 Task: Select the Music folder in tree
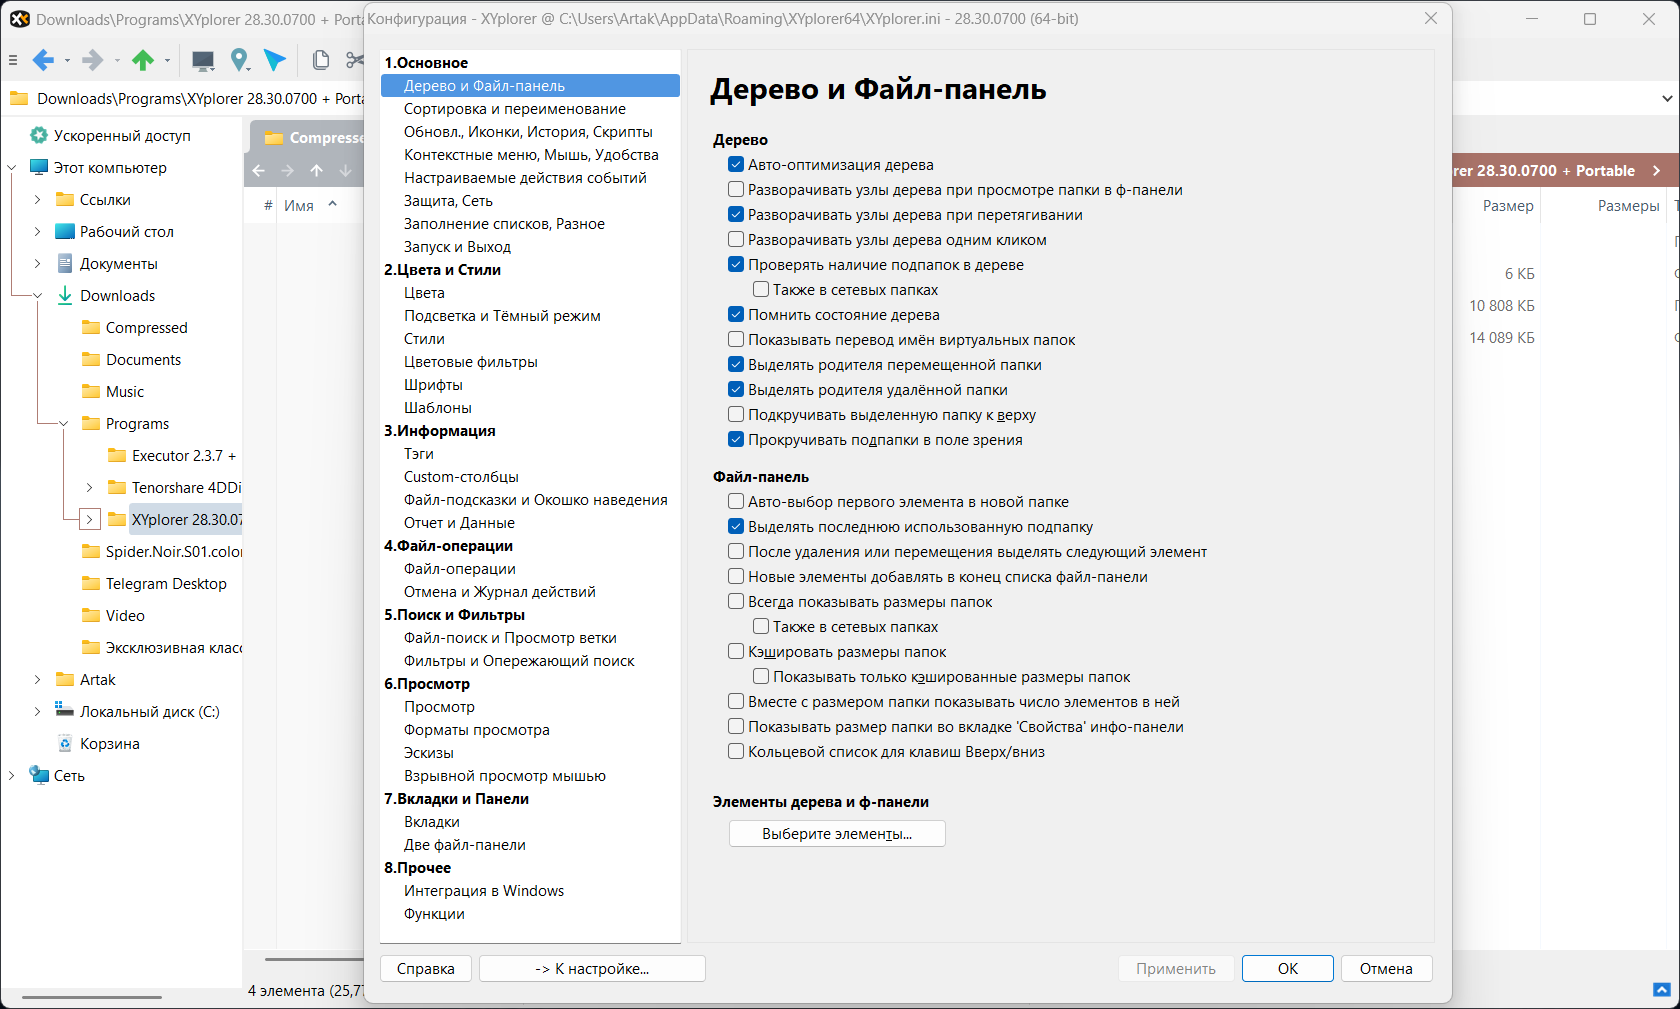[x=125, y=392]
